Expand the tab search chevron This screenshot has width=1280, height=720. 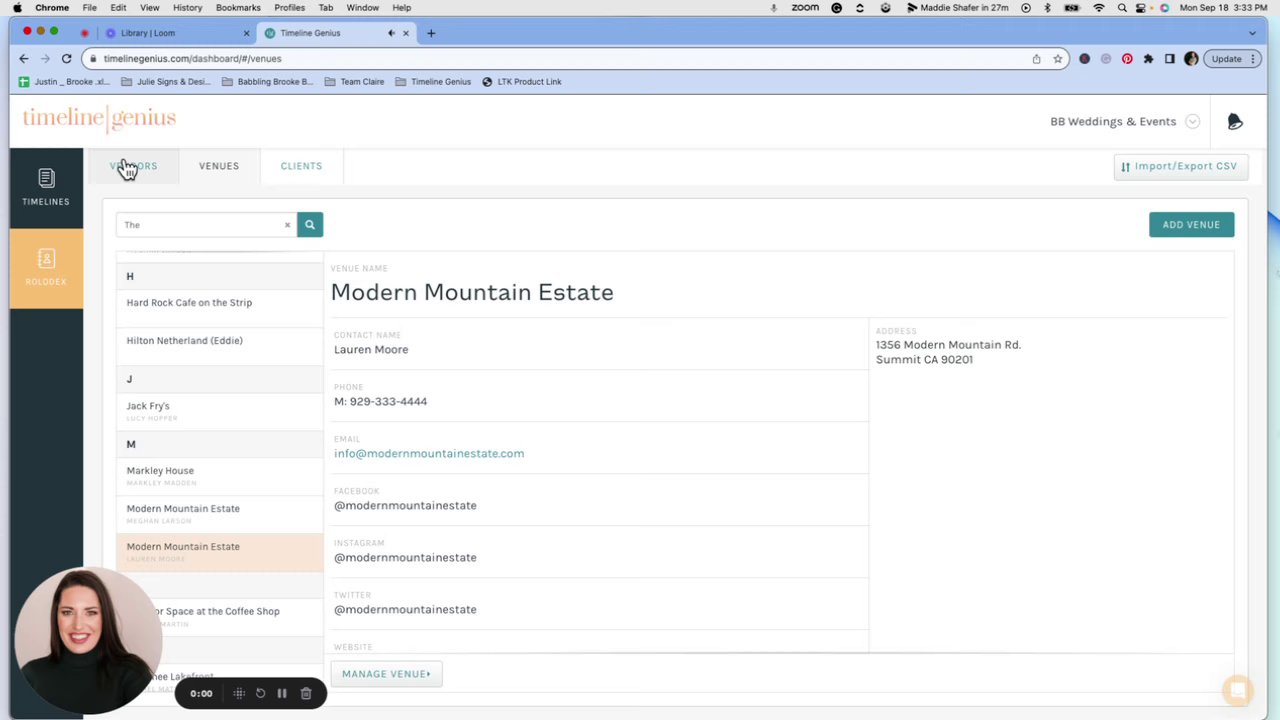(1252, 33)
